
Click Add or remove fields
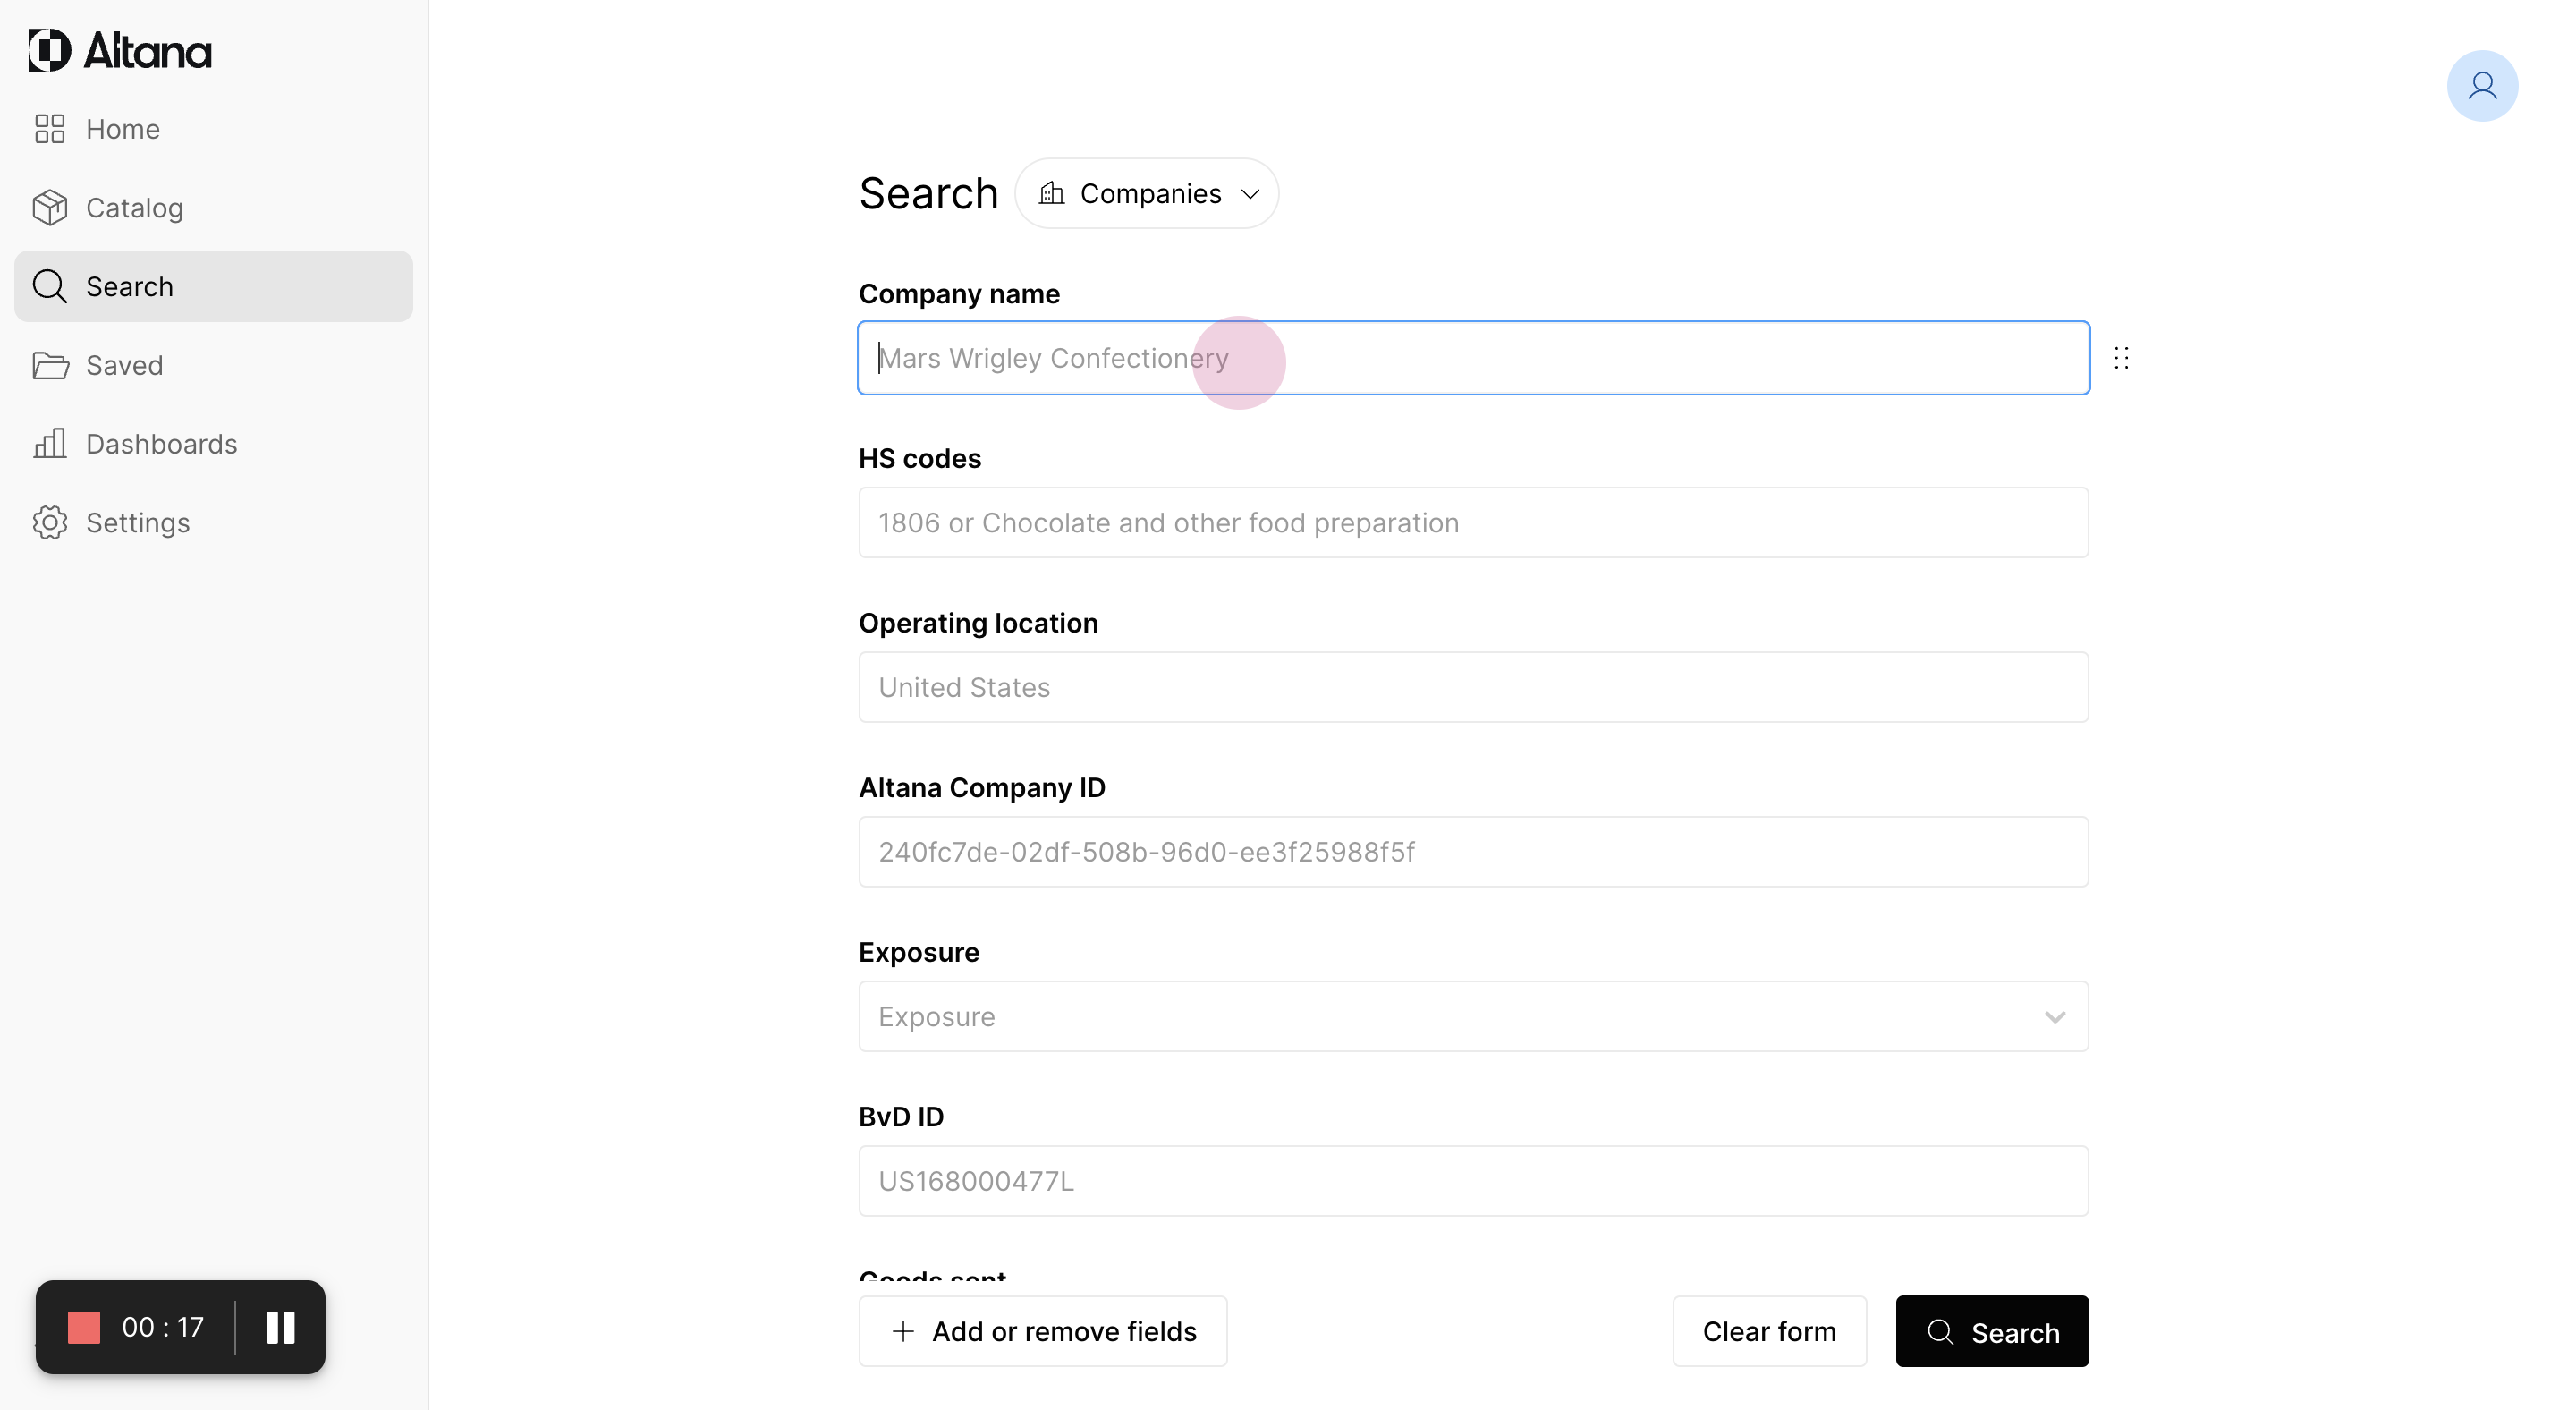pos(1042,1331)
